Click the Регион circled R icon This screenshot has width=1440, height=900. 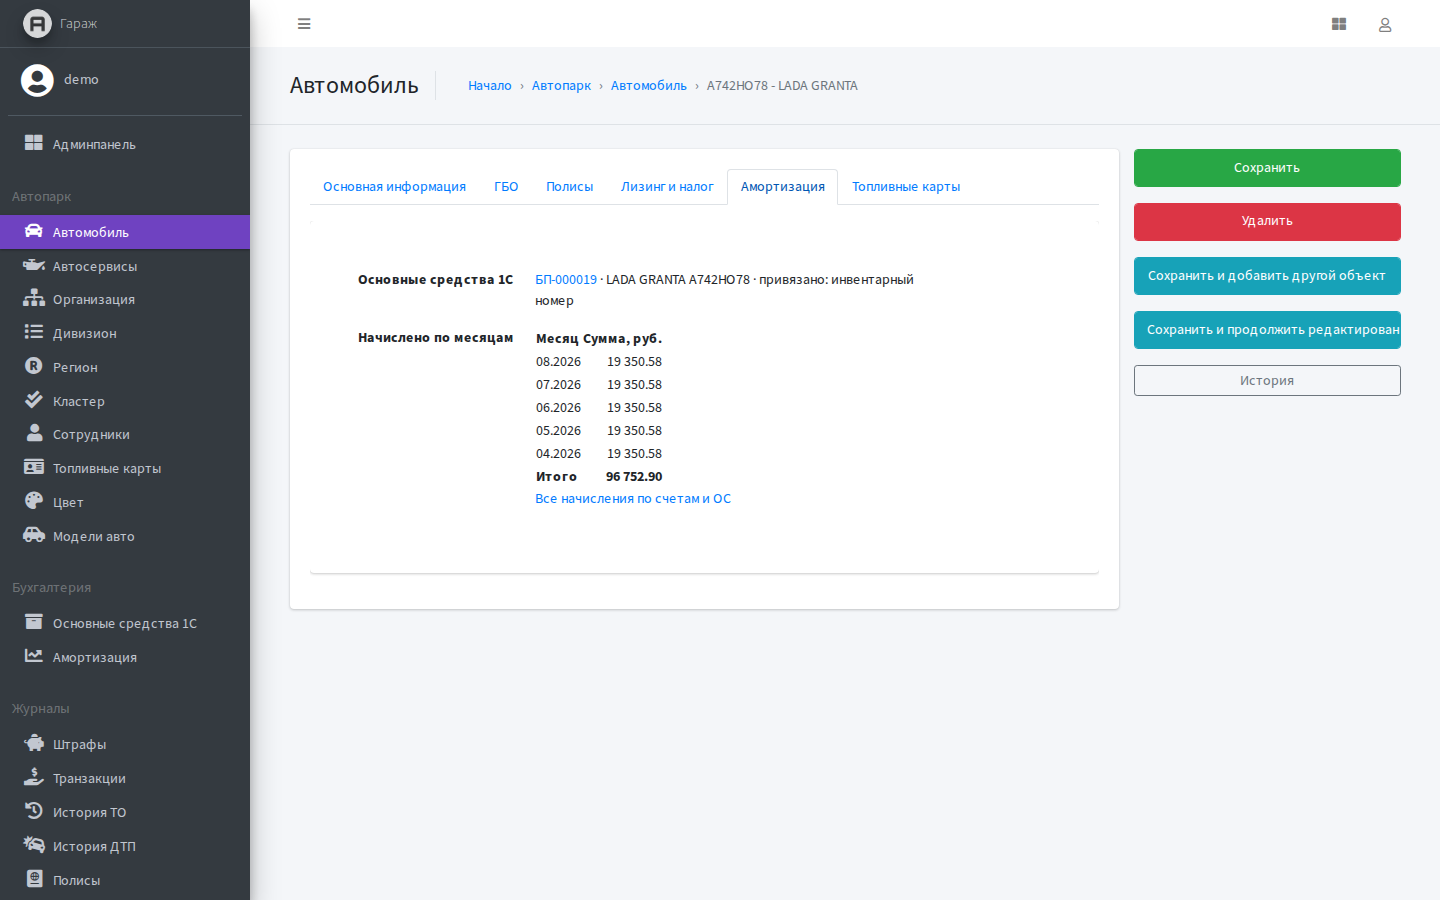point(34,366)
